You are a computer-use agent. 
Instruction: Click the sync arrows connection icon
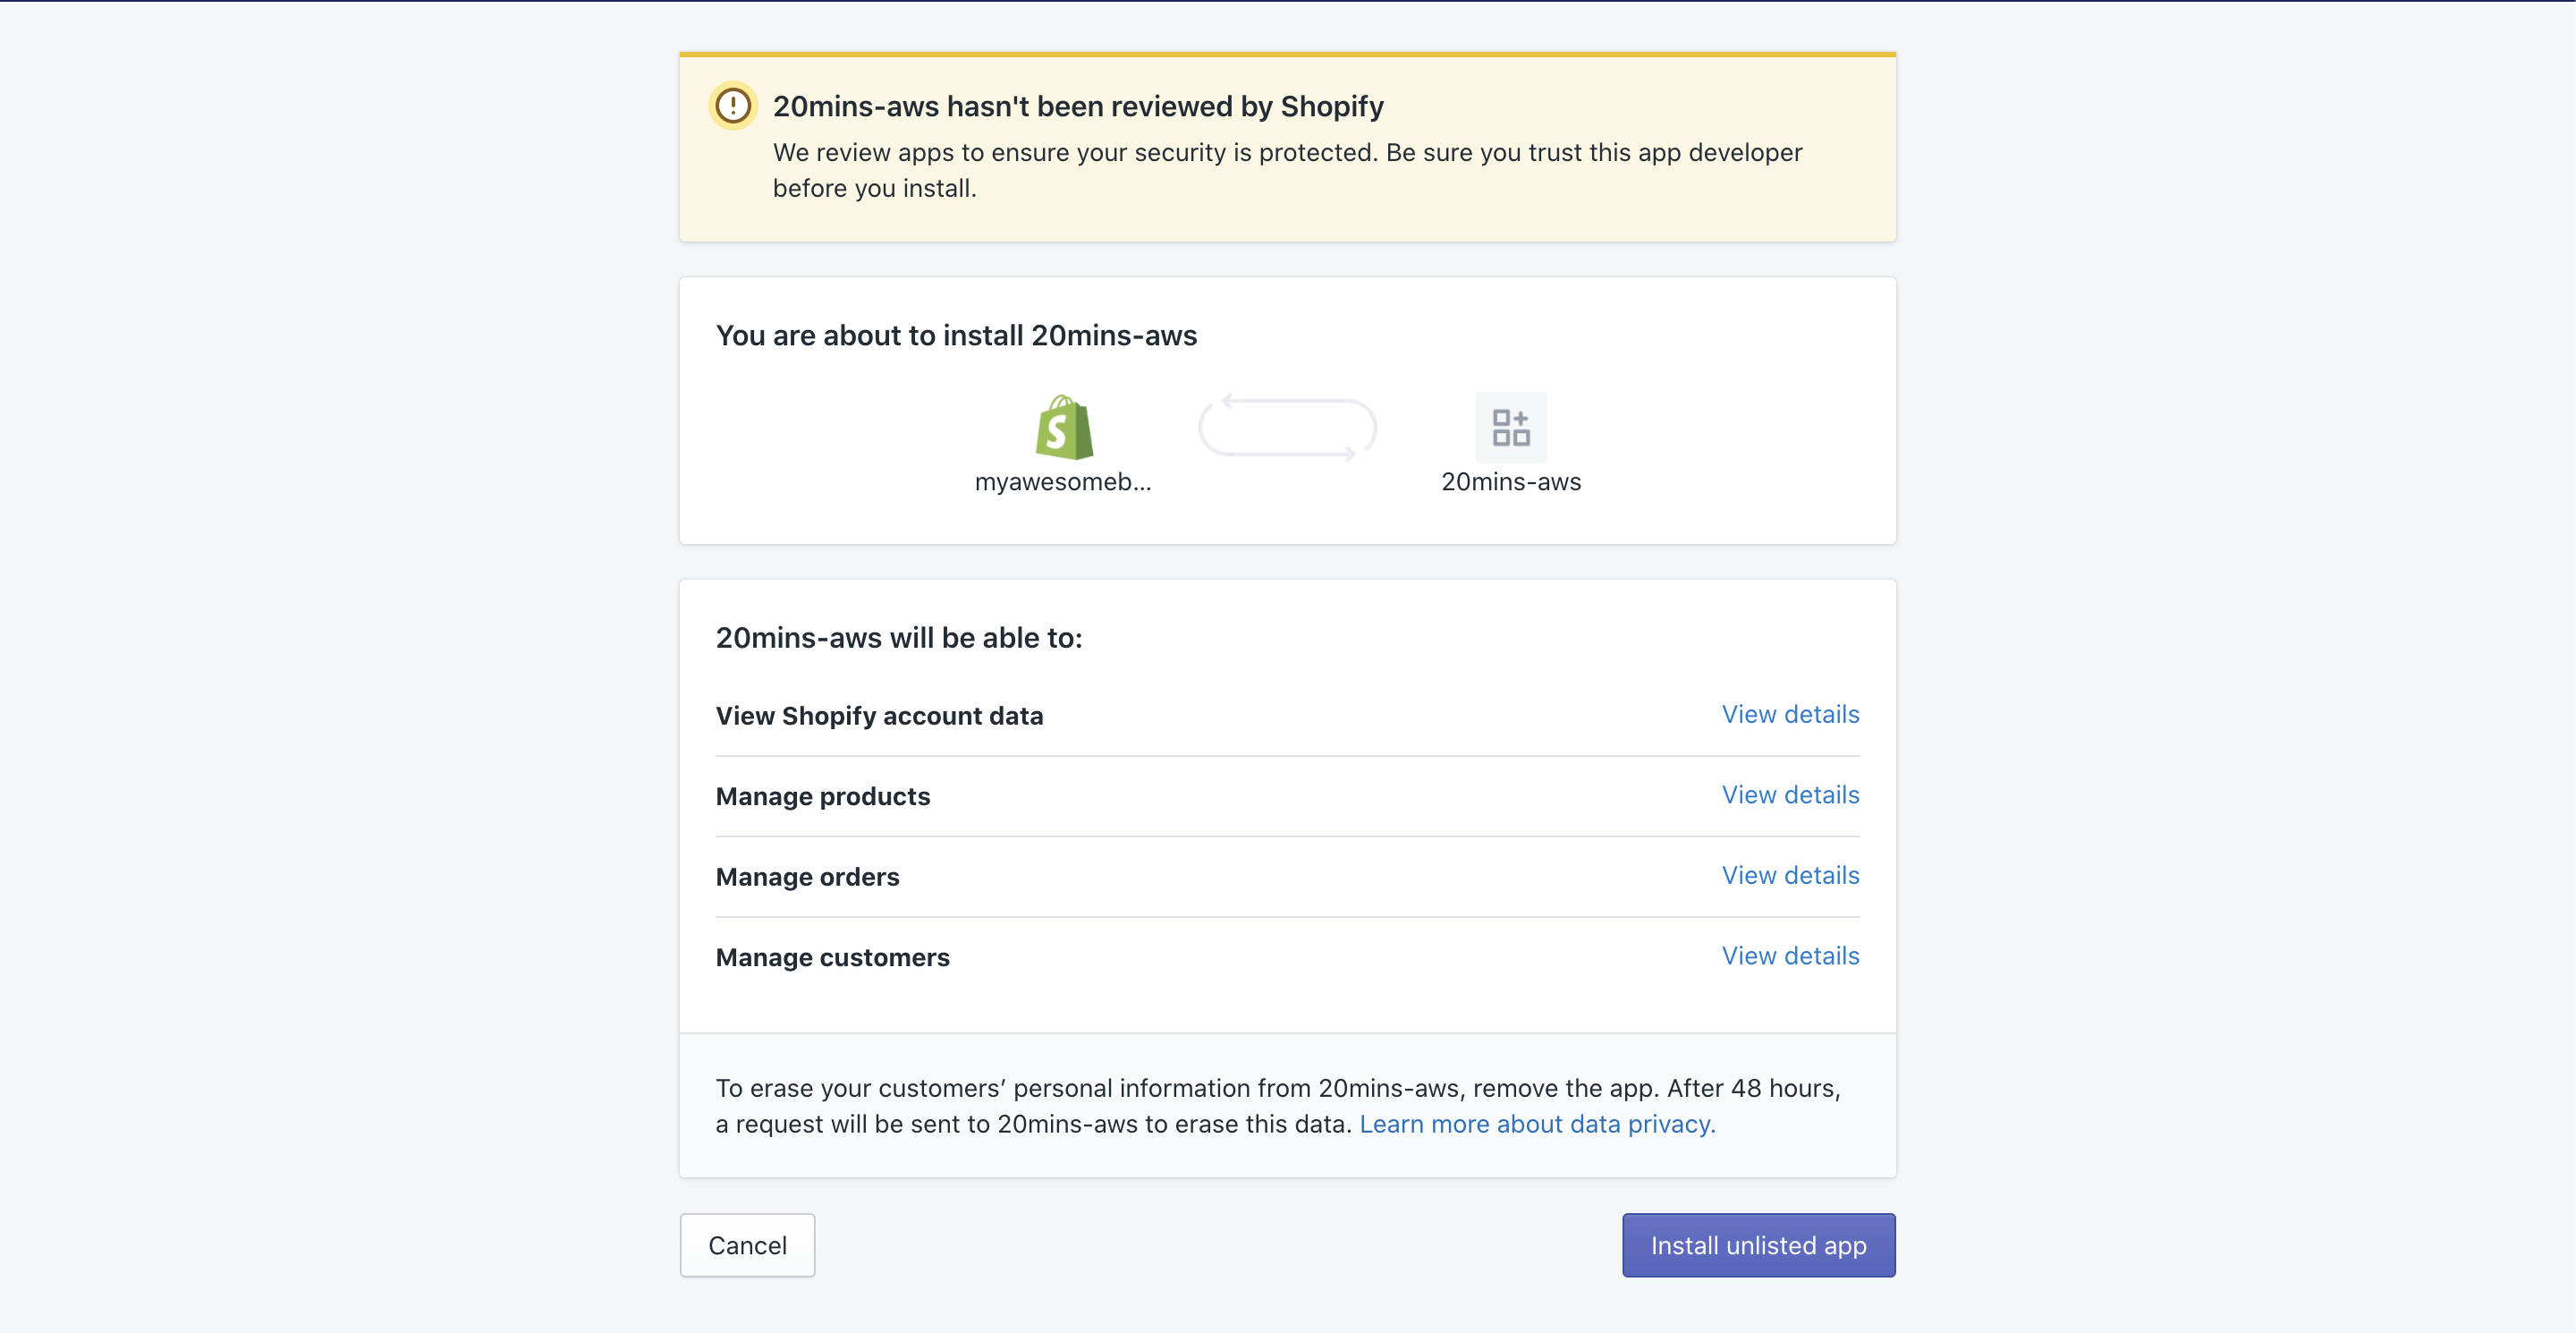click(1288, 428)
